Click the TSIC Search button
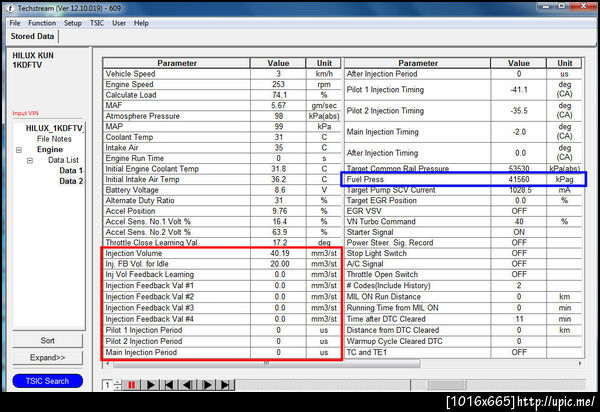The width and height of the screenshot is (600, 412). pos(47,381)
